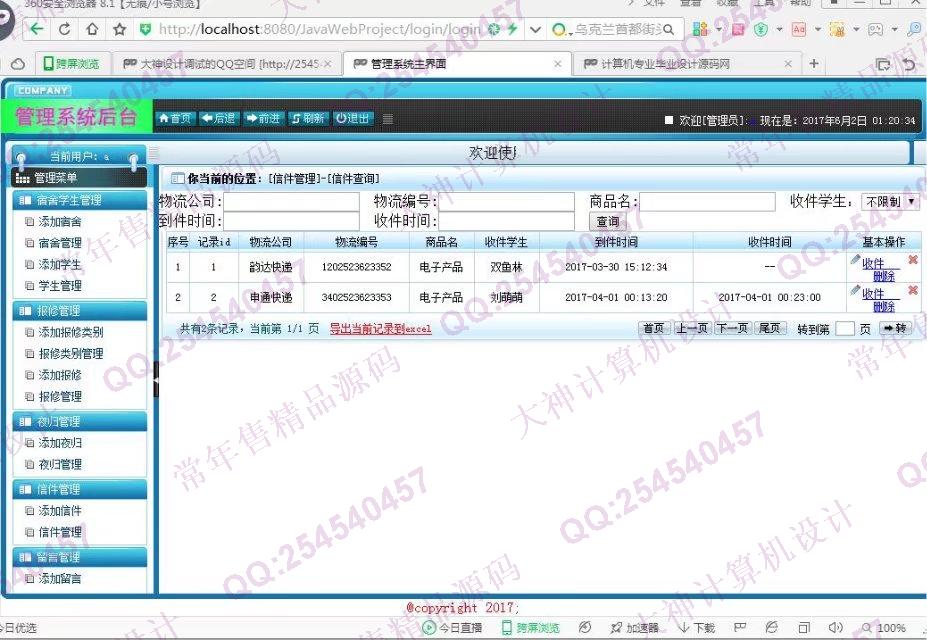Open 信件管理 item in sidebar

(60, 532)
